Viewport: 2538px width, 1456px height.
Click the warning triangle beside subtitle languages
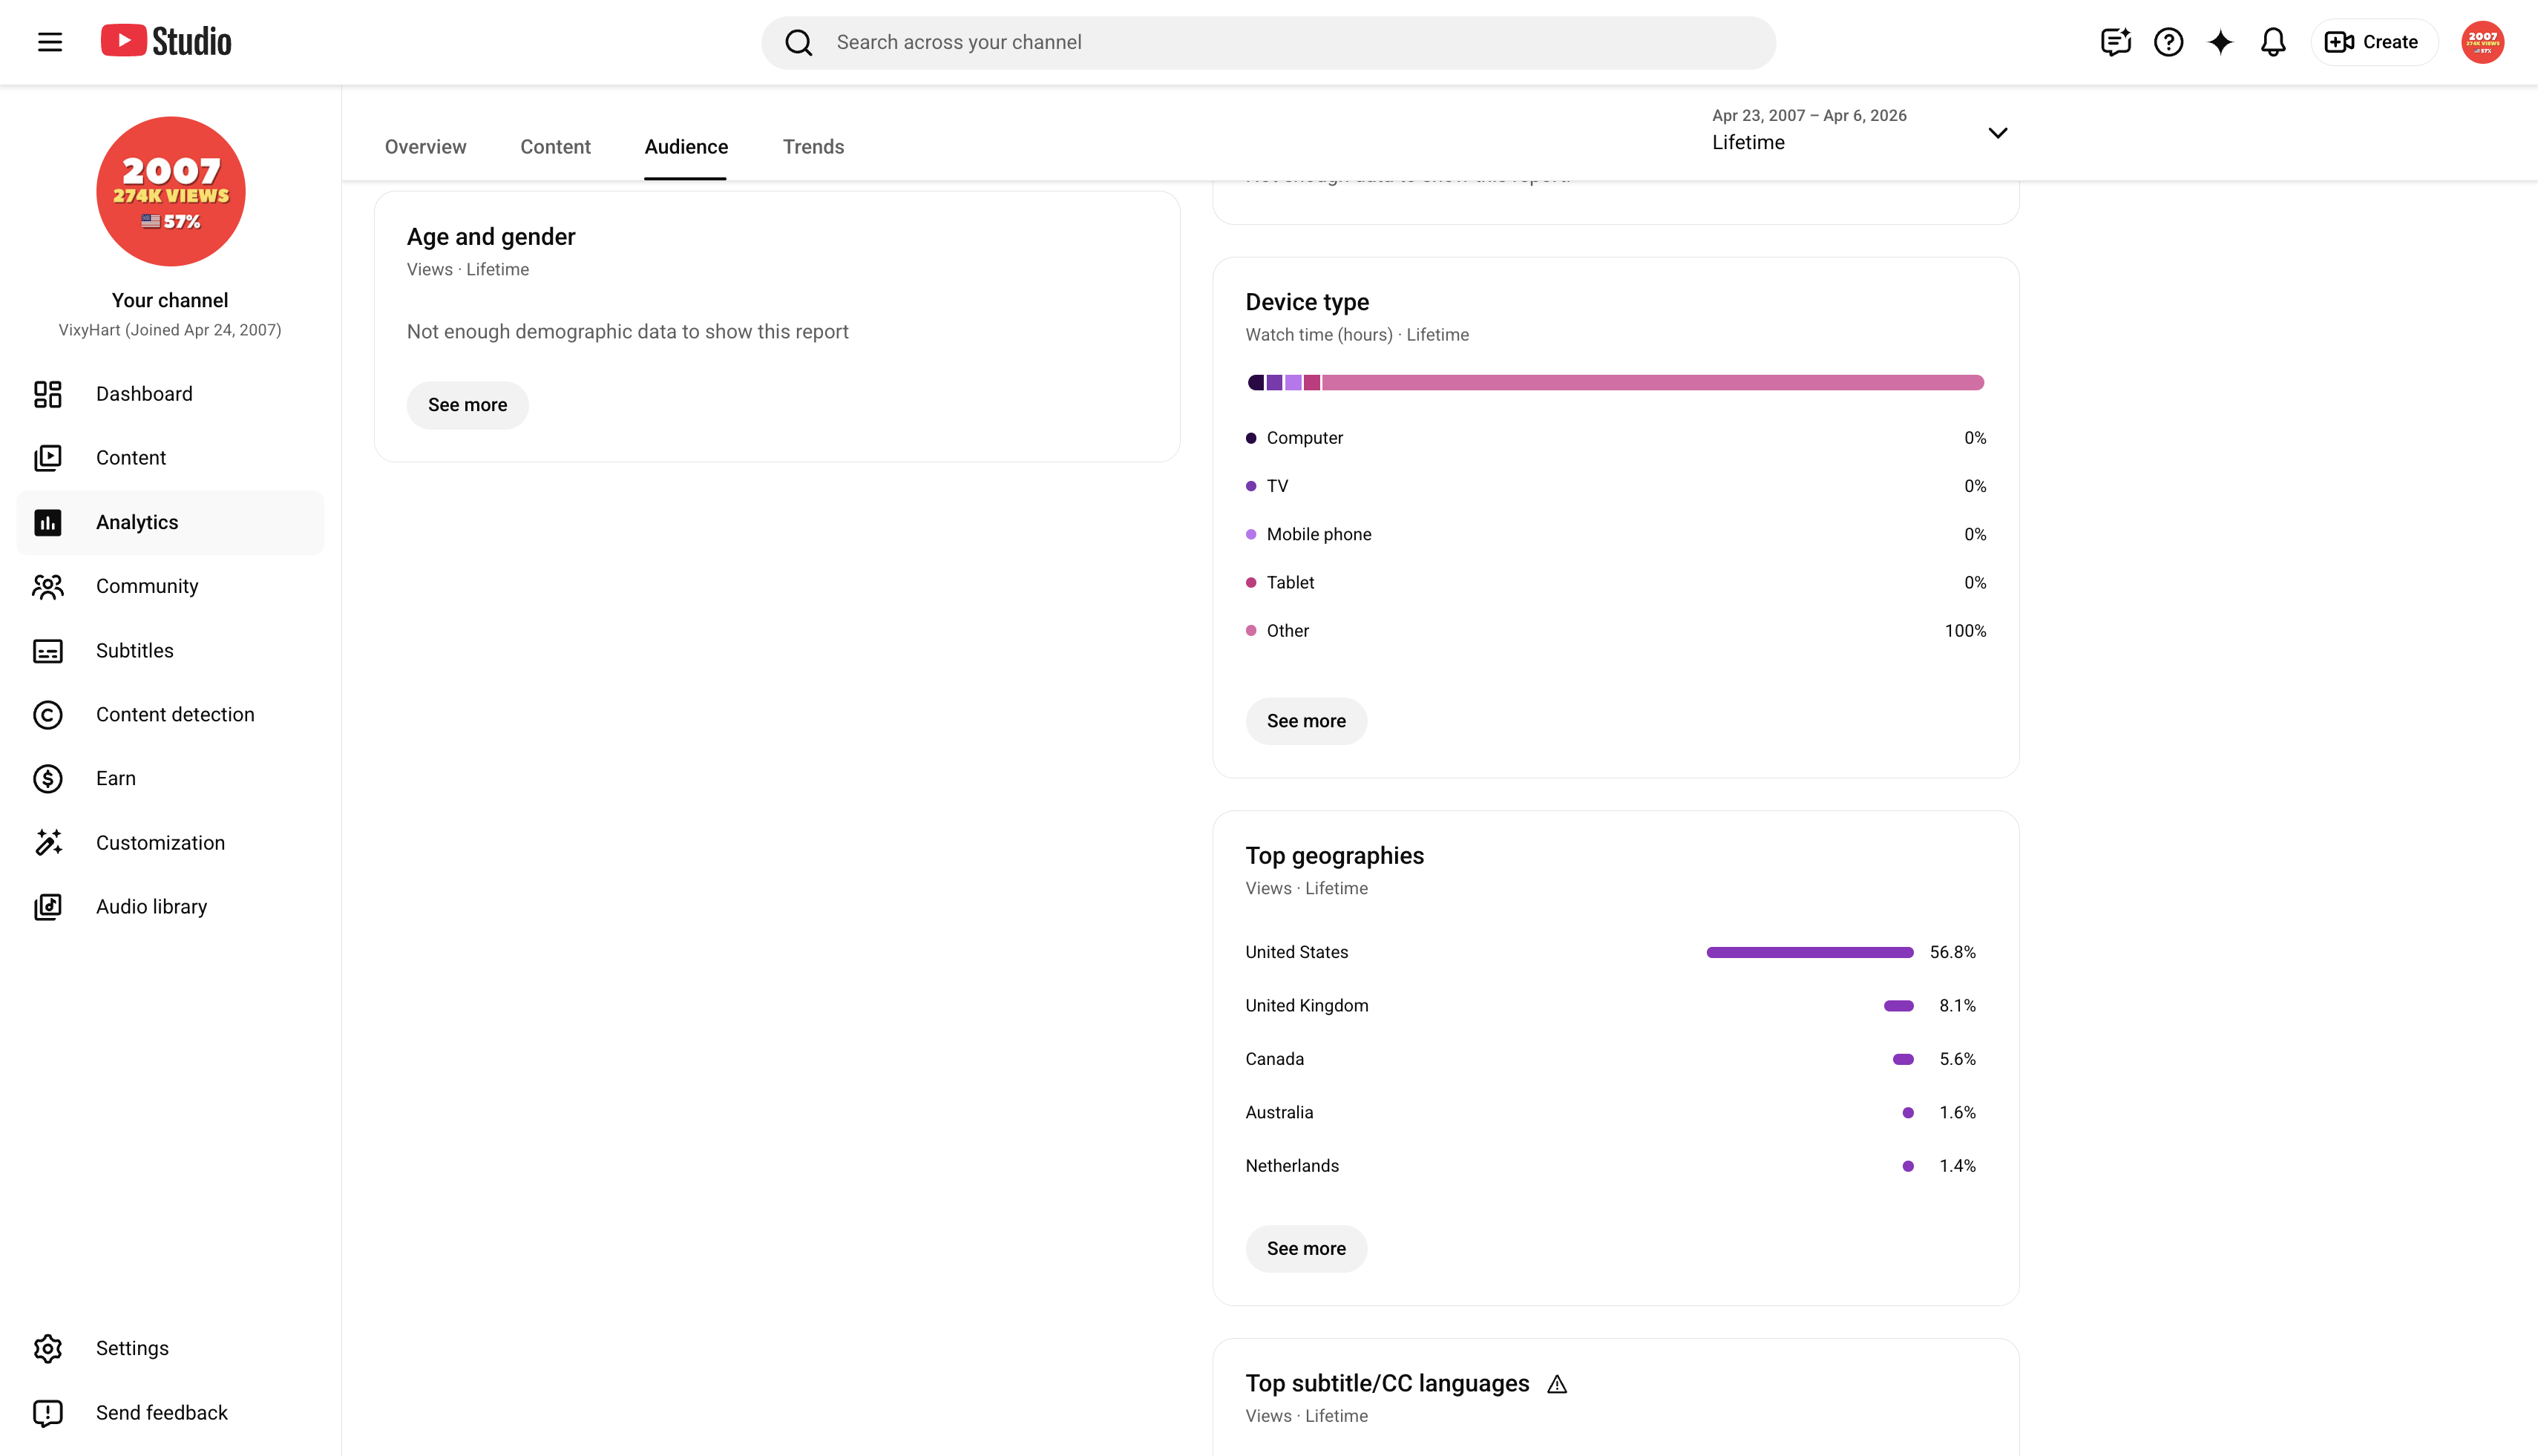pyautogui.click(x=1557, y=1384)
